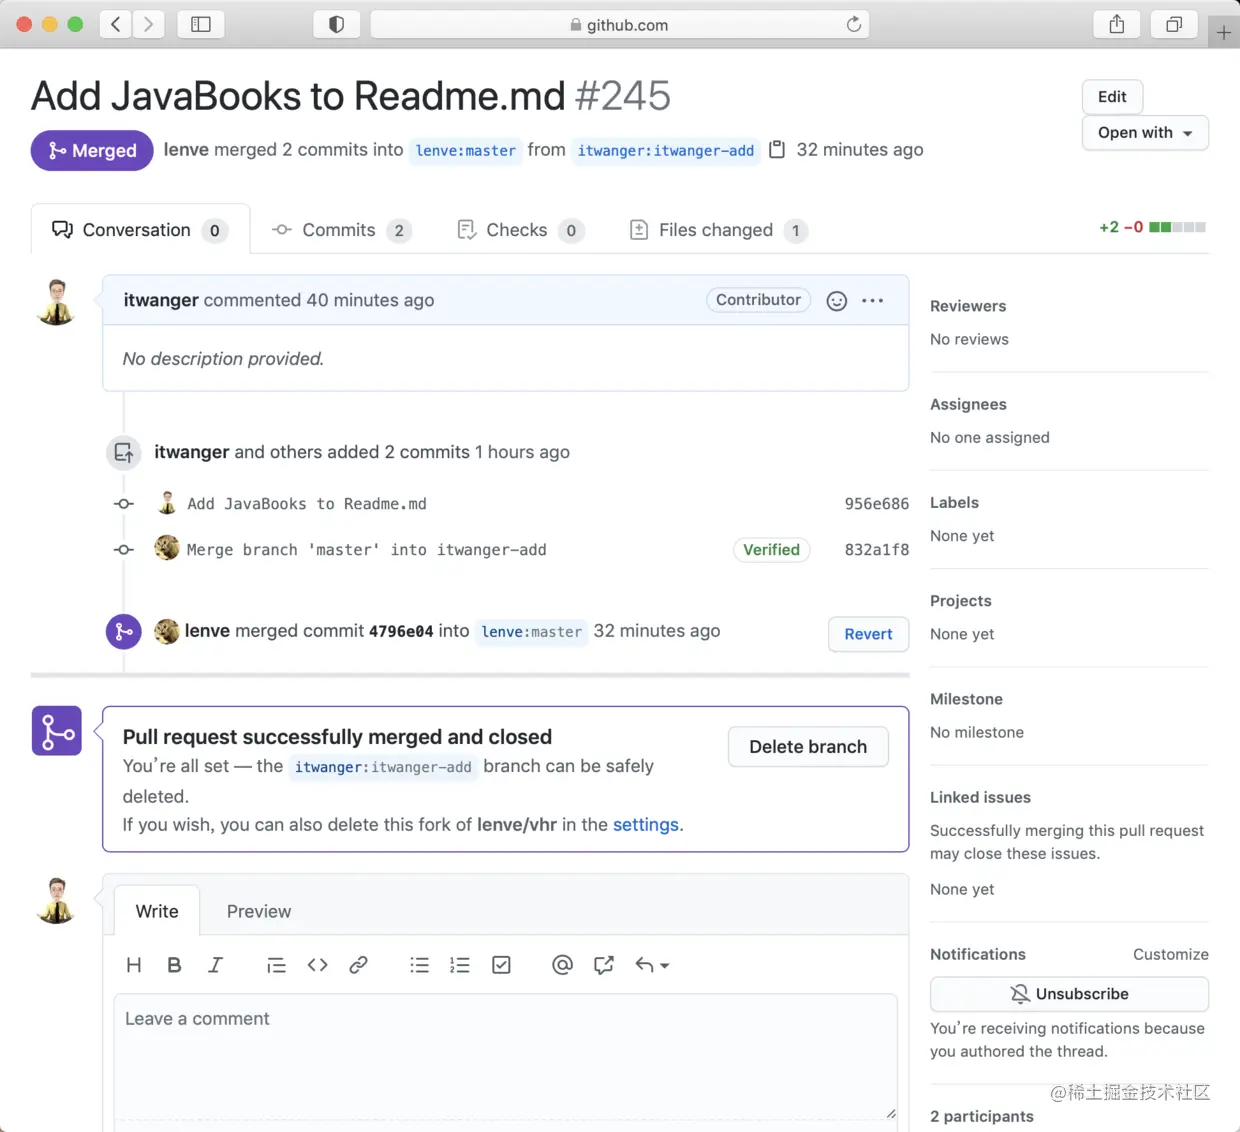
Task: Click the purple Merged status badge
Action: tap(92, 150)
